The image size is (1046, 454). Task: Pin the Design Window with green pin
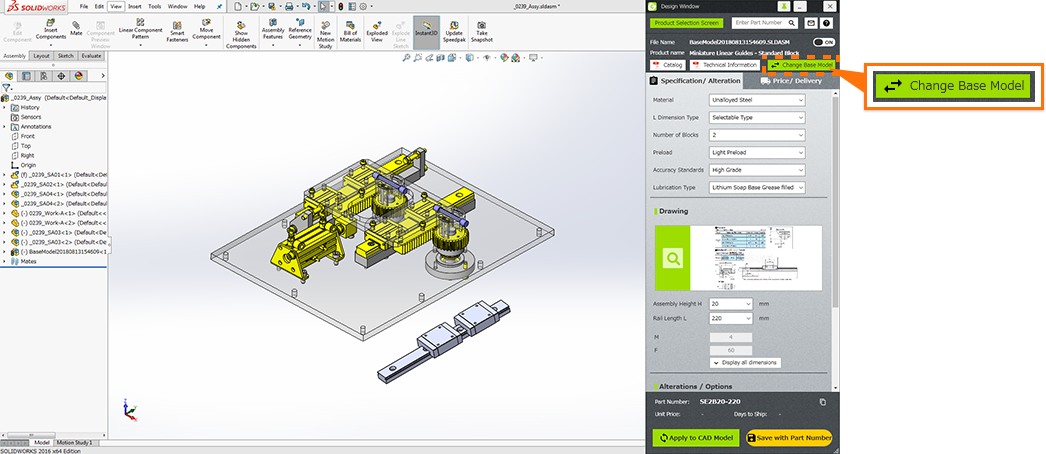pos(785,6)
